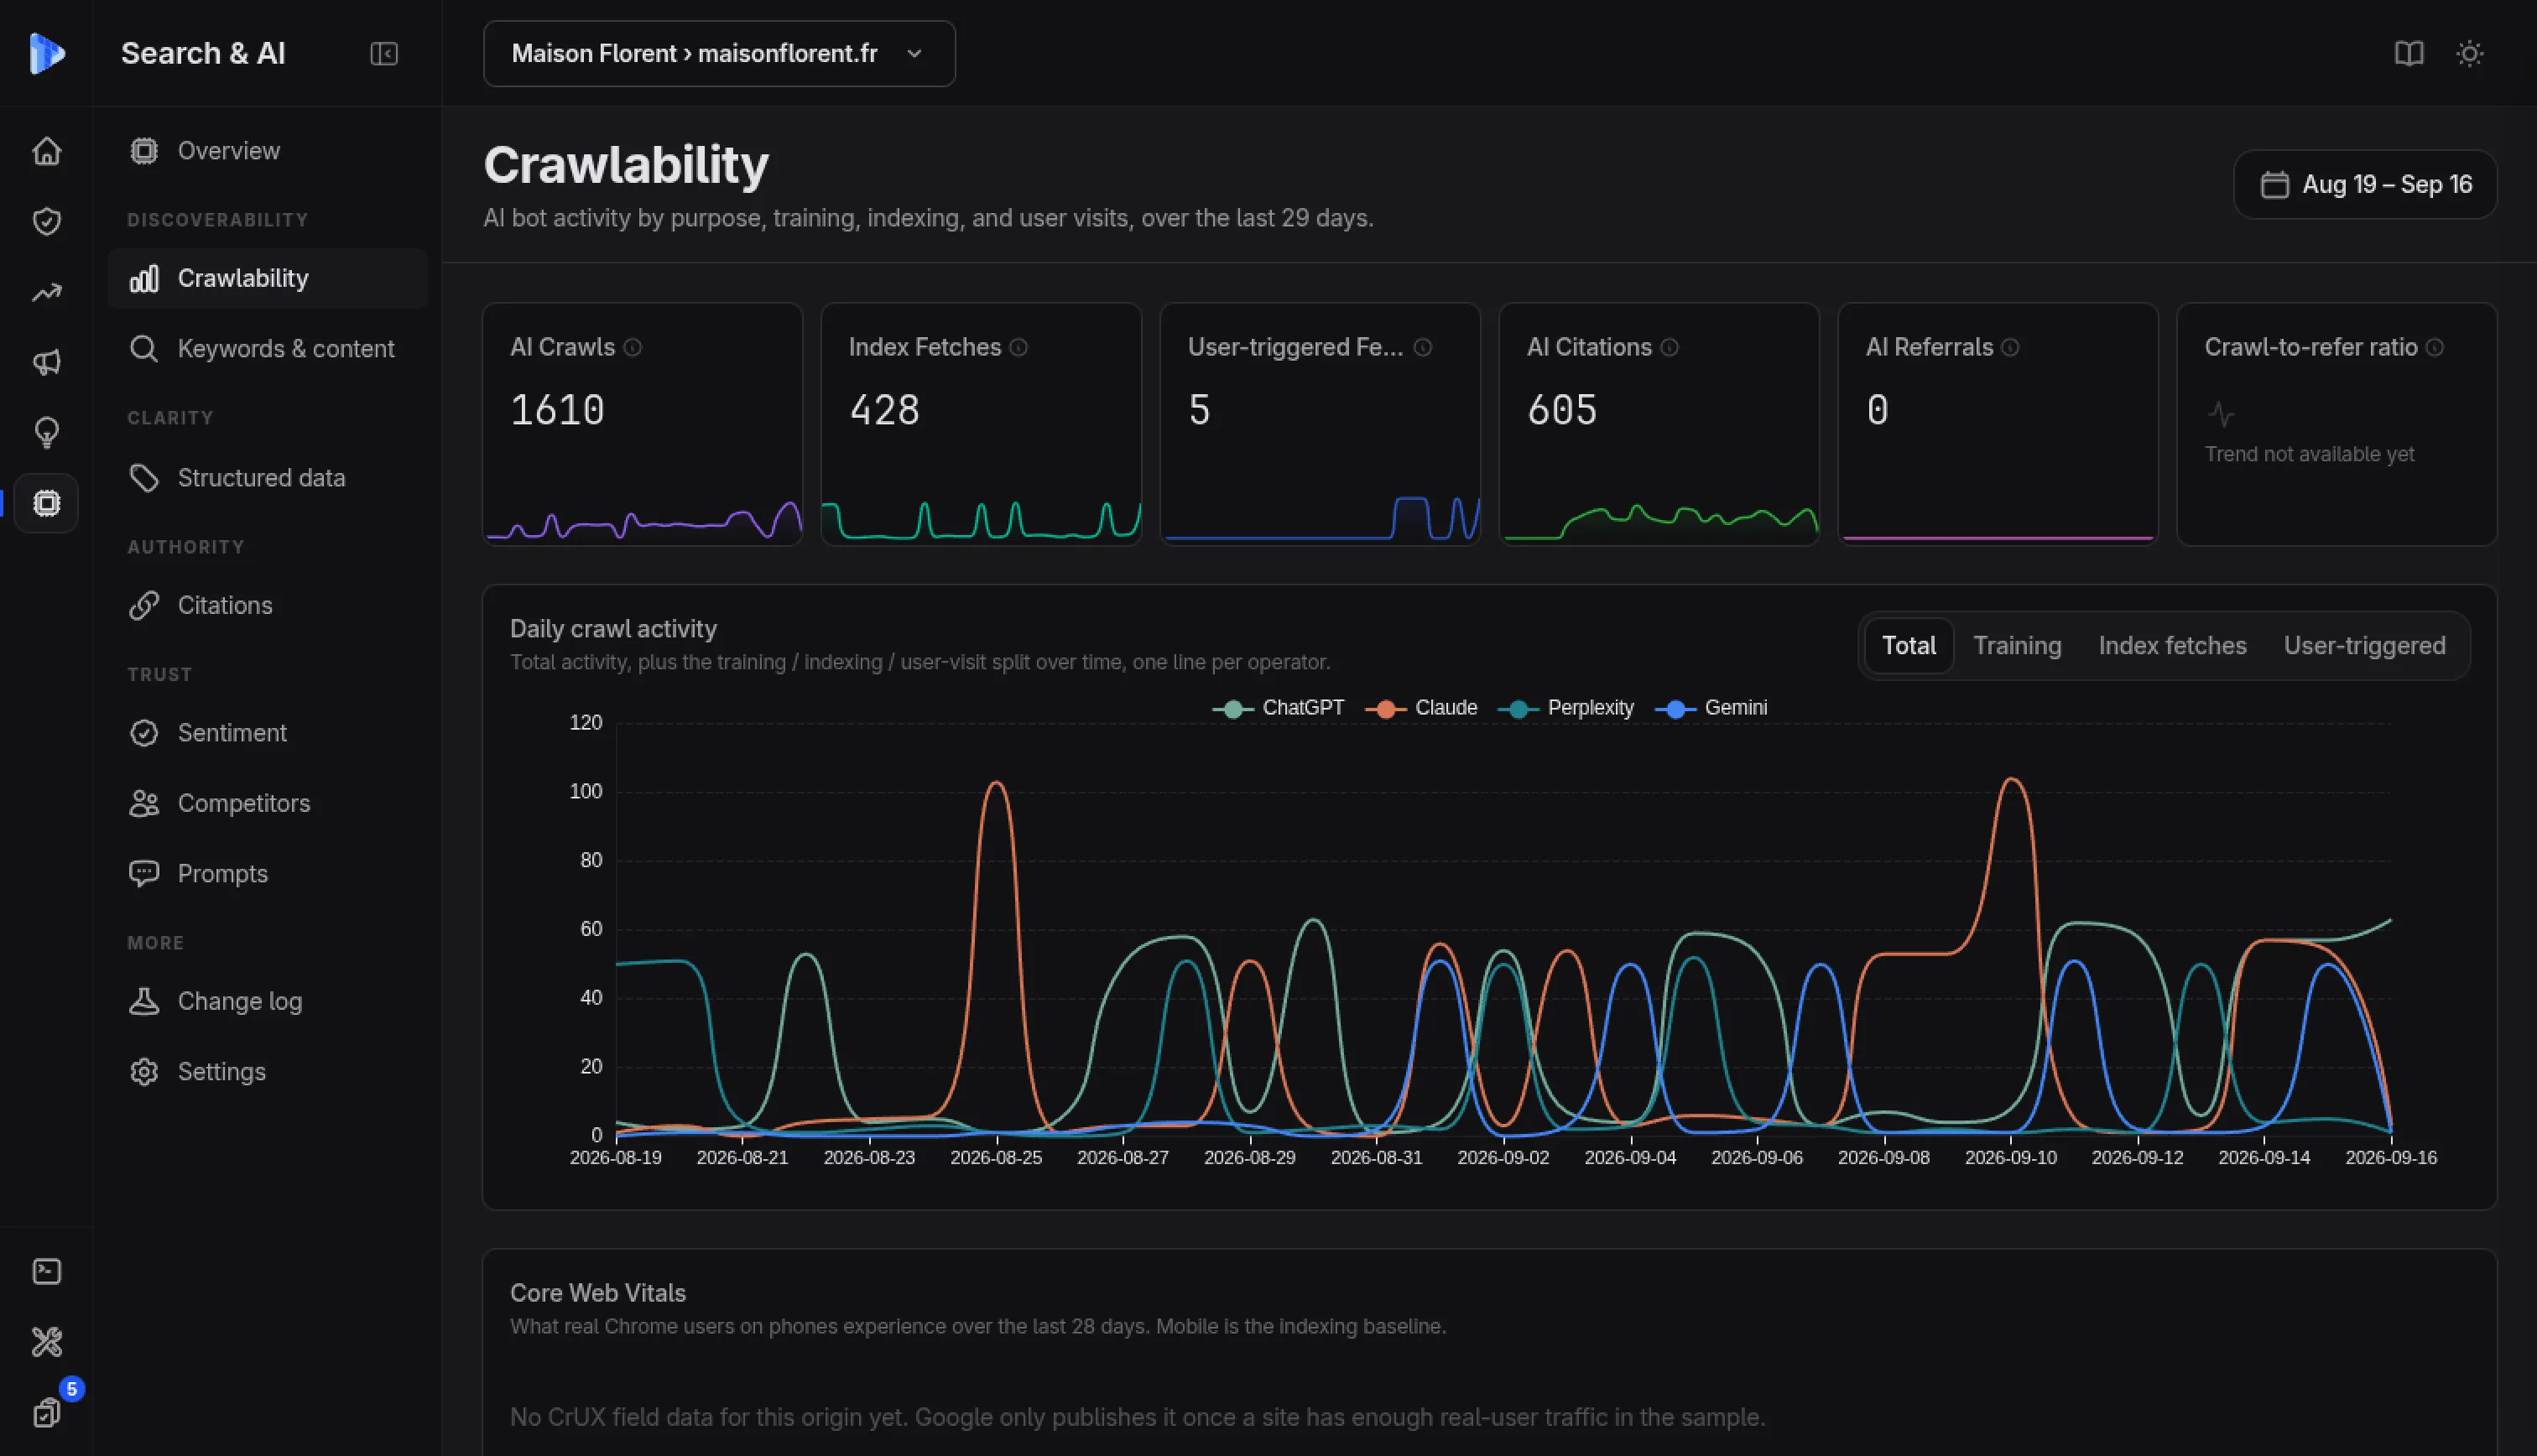Select the Search & AI chip icon in the rail
Image resolution: width=2537 pixels, height=1456 pixels.
pyautogui.click(x=46, y=503)
